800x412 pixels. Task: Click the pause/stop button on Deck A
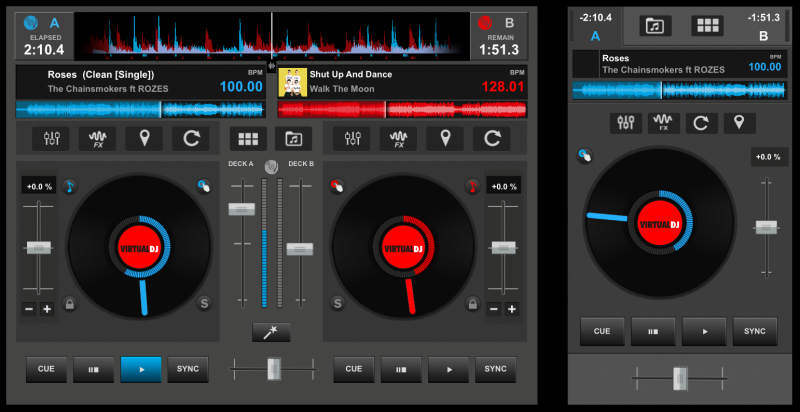coord(93,369)
